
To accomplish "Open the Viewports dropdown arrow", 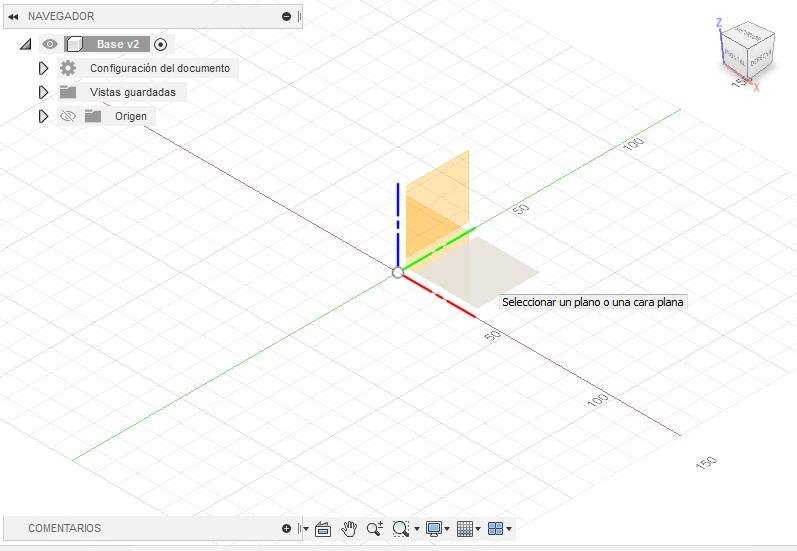I will tap(509, 529).
